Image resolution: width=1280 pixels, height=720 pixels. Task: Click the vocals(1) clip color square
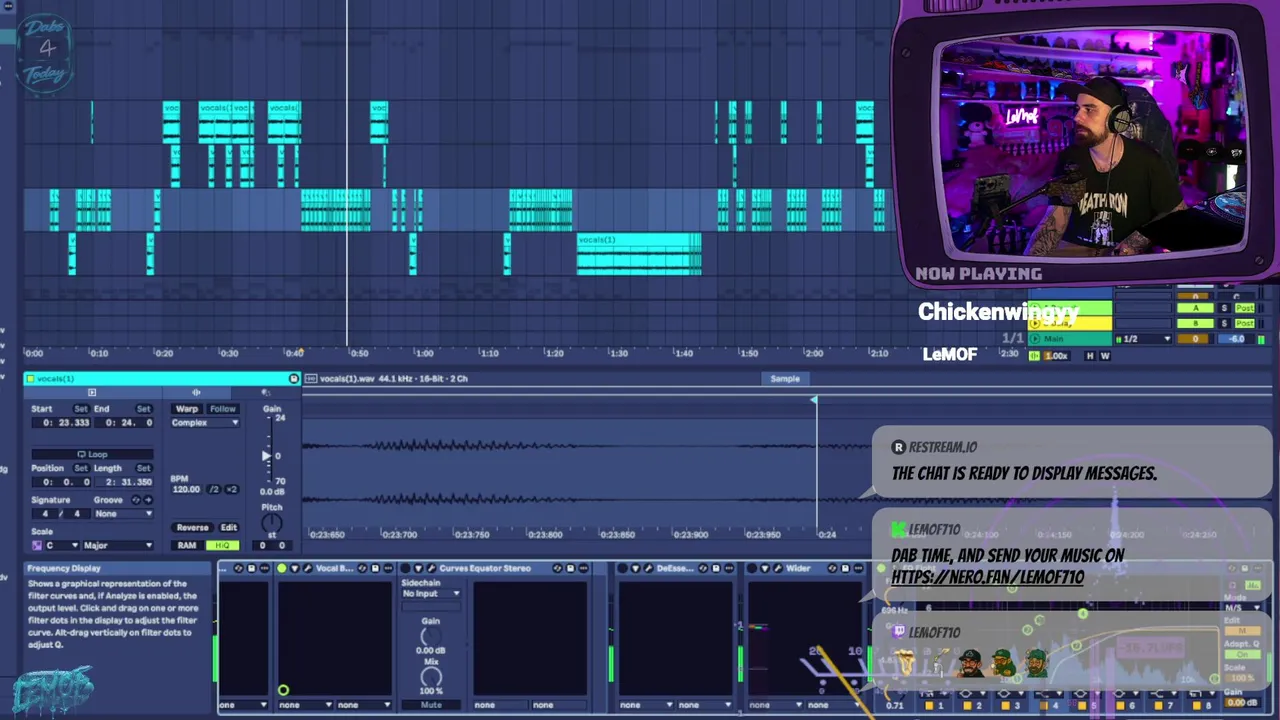pyautogui.click(x=30, y=379)
